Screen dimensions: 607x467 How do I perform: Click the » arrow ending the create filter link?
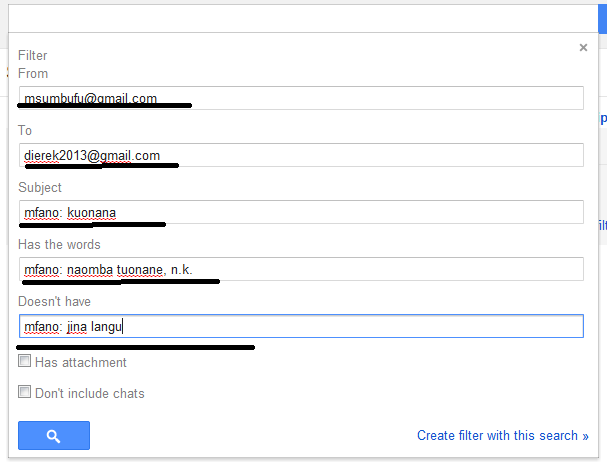585,435
